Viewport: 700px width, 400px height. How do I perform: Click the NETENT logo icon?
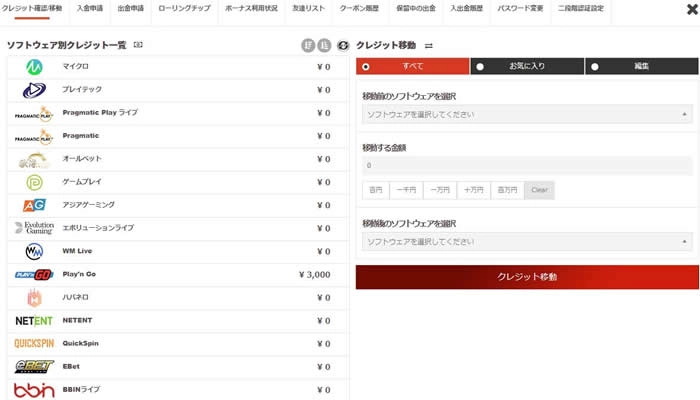(34, 321)
